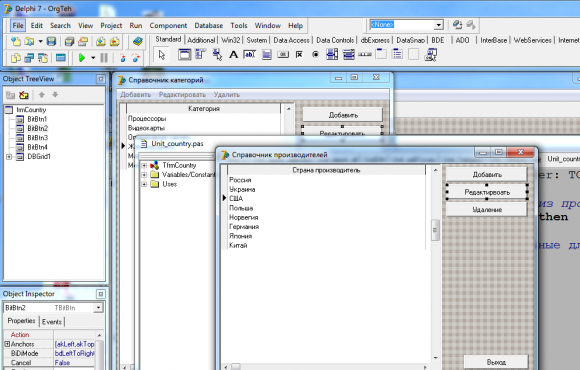Click the Save icon in toolbar
The width and height of the screenshot is (580, 370).
pyautogui.click(x=51, y=41)
